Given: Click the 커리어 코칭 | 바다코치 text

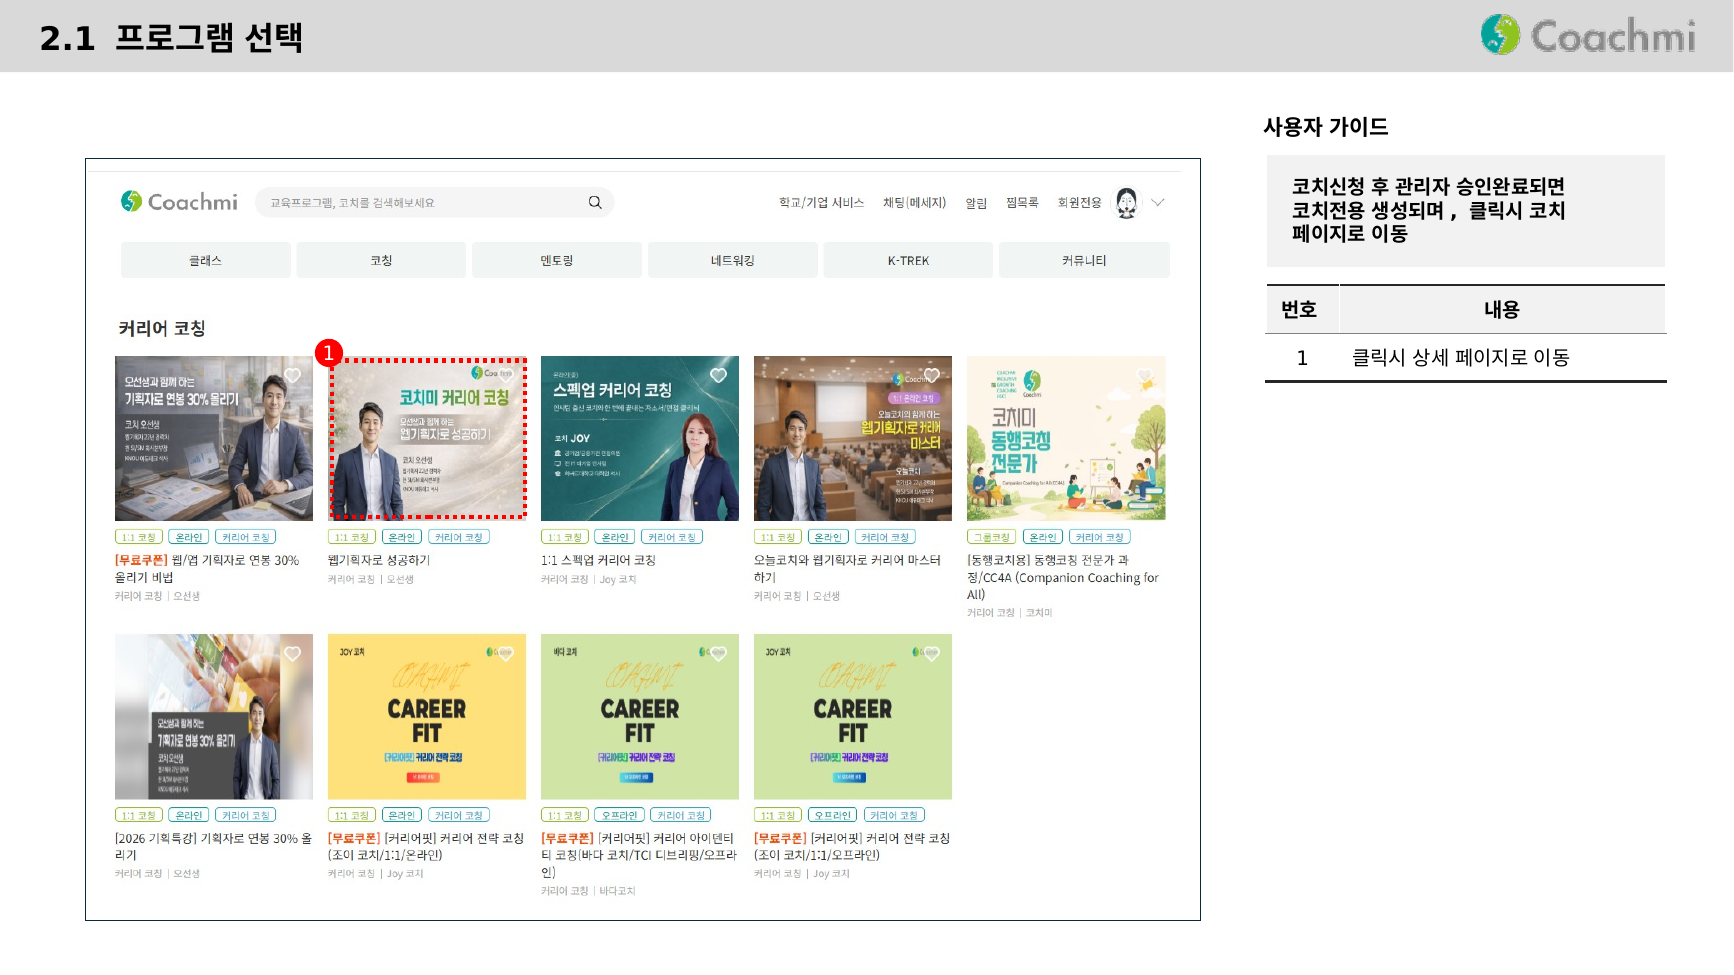Looking at the screenshot, I should 588,890.
